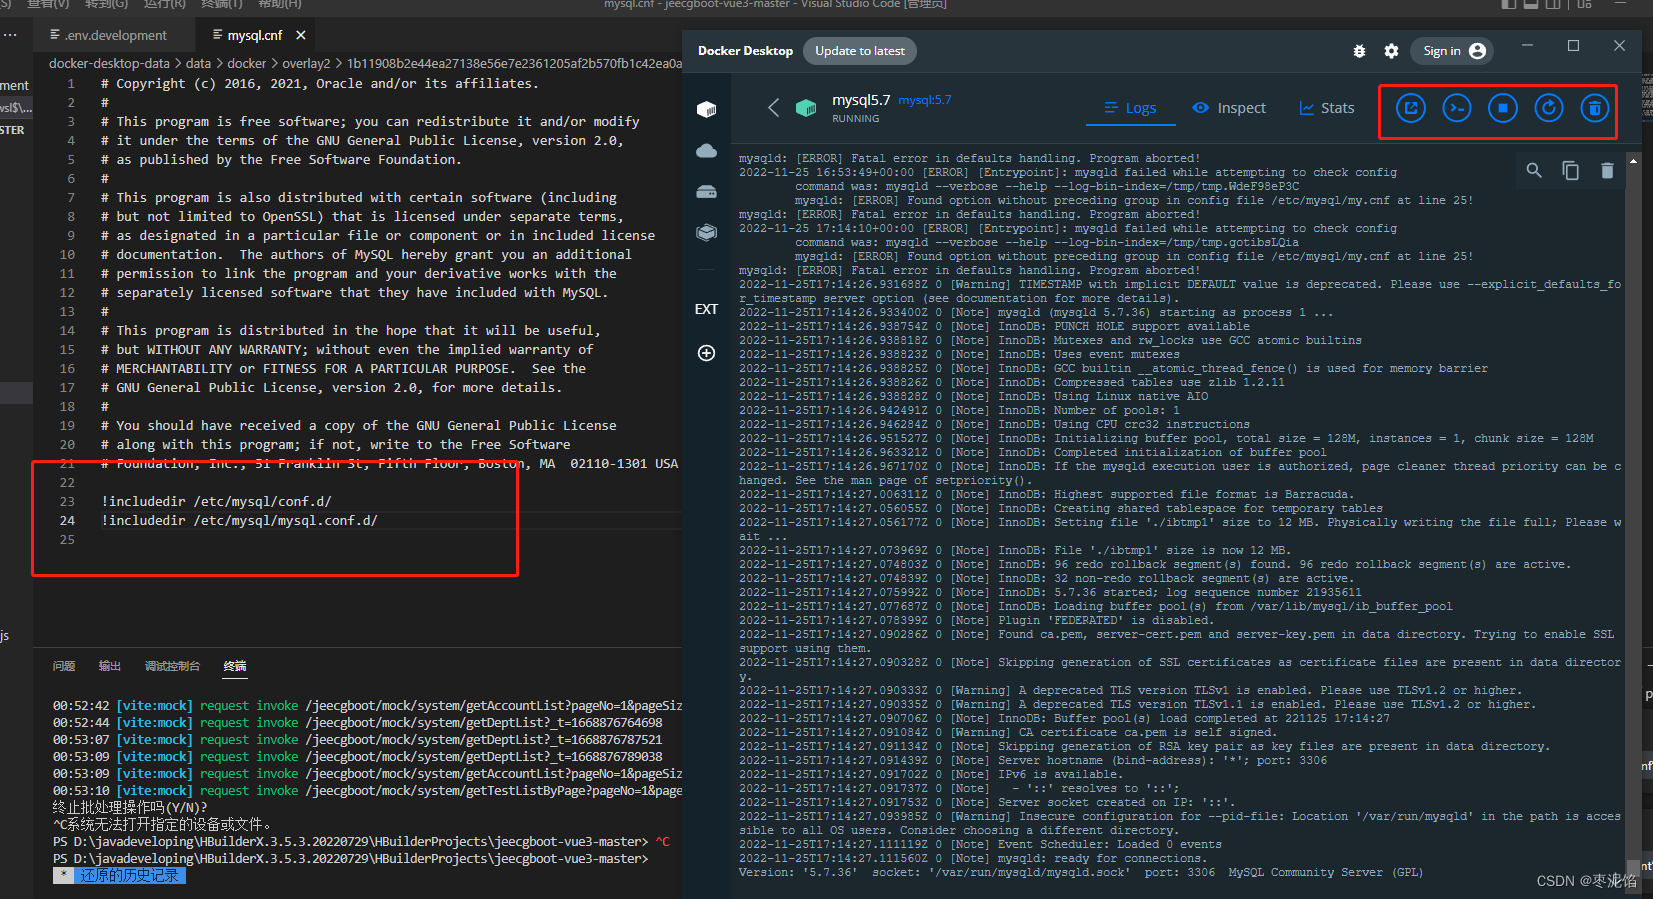Open the 问题 problems panel tab
This screenshot has height=899, width=1653.
[64, 666]
